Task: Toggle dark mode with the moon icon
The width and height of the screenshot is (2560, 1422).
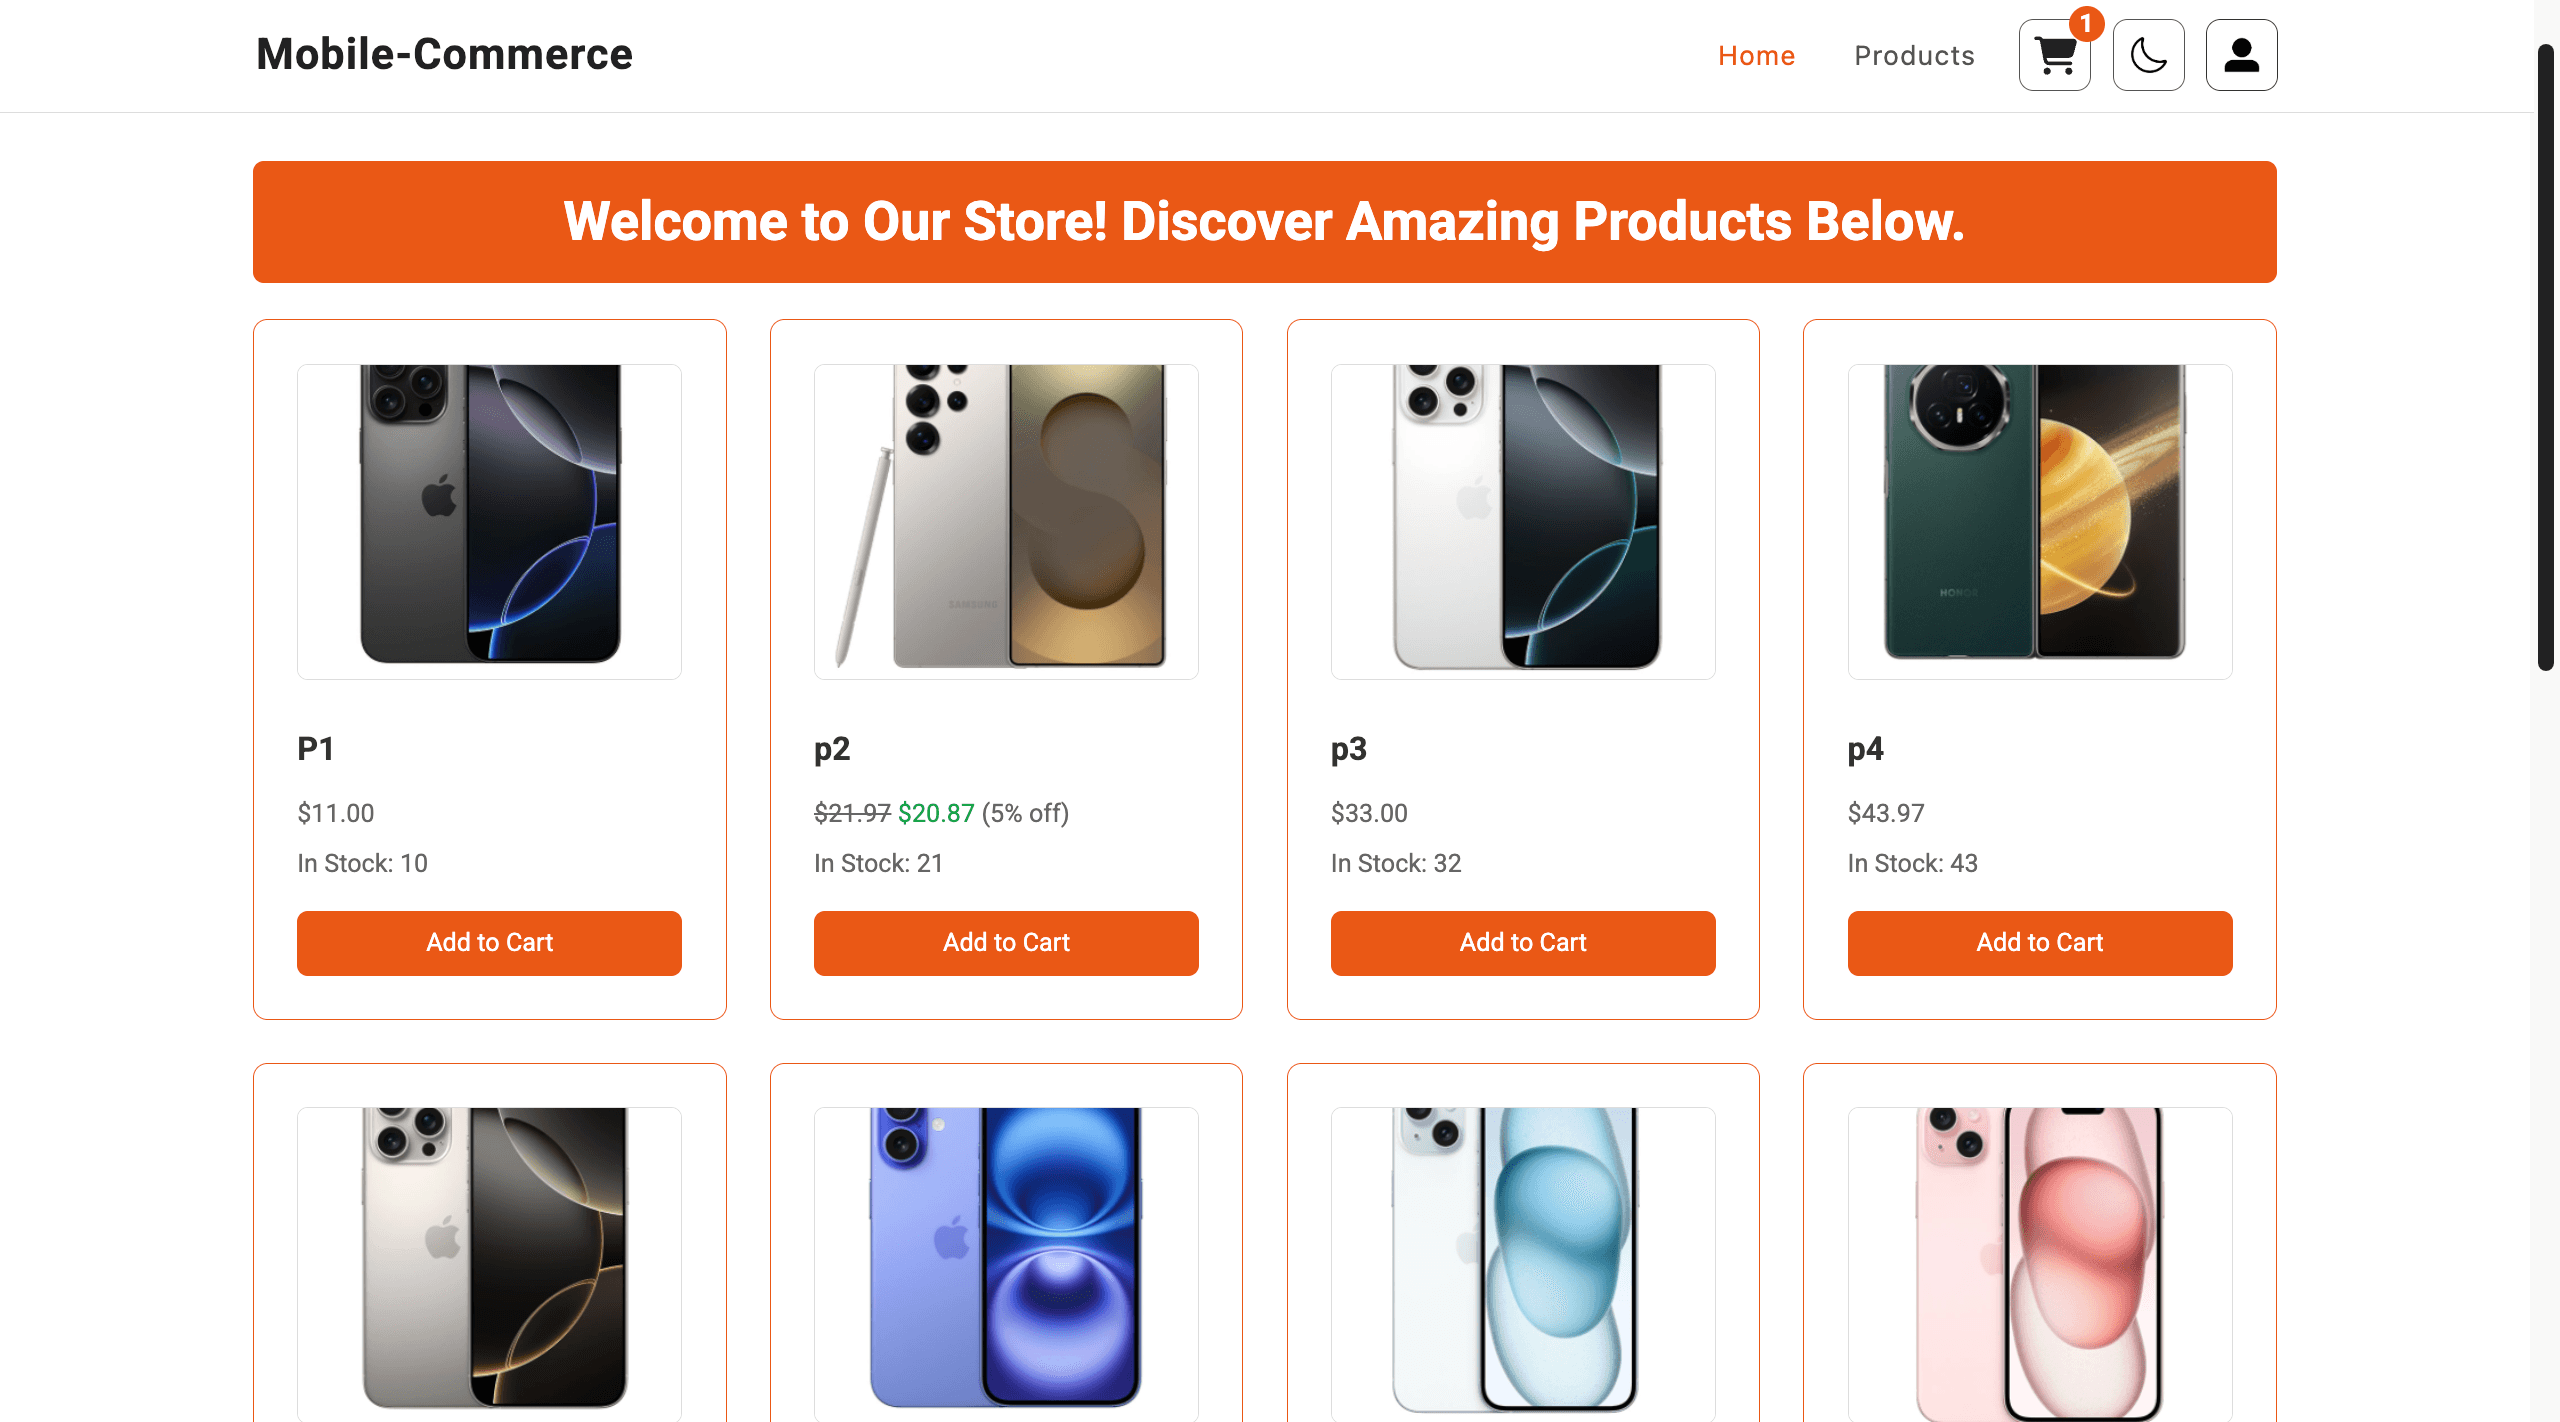Action: pyautogui.click(x=2148, y=55)
